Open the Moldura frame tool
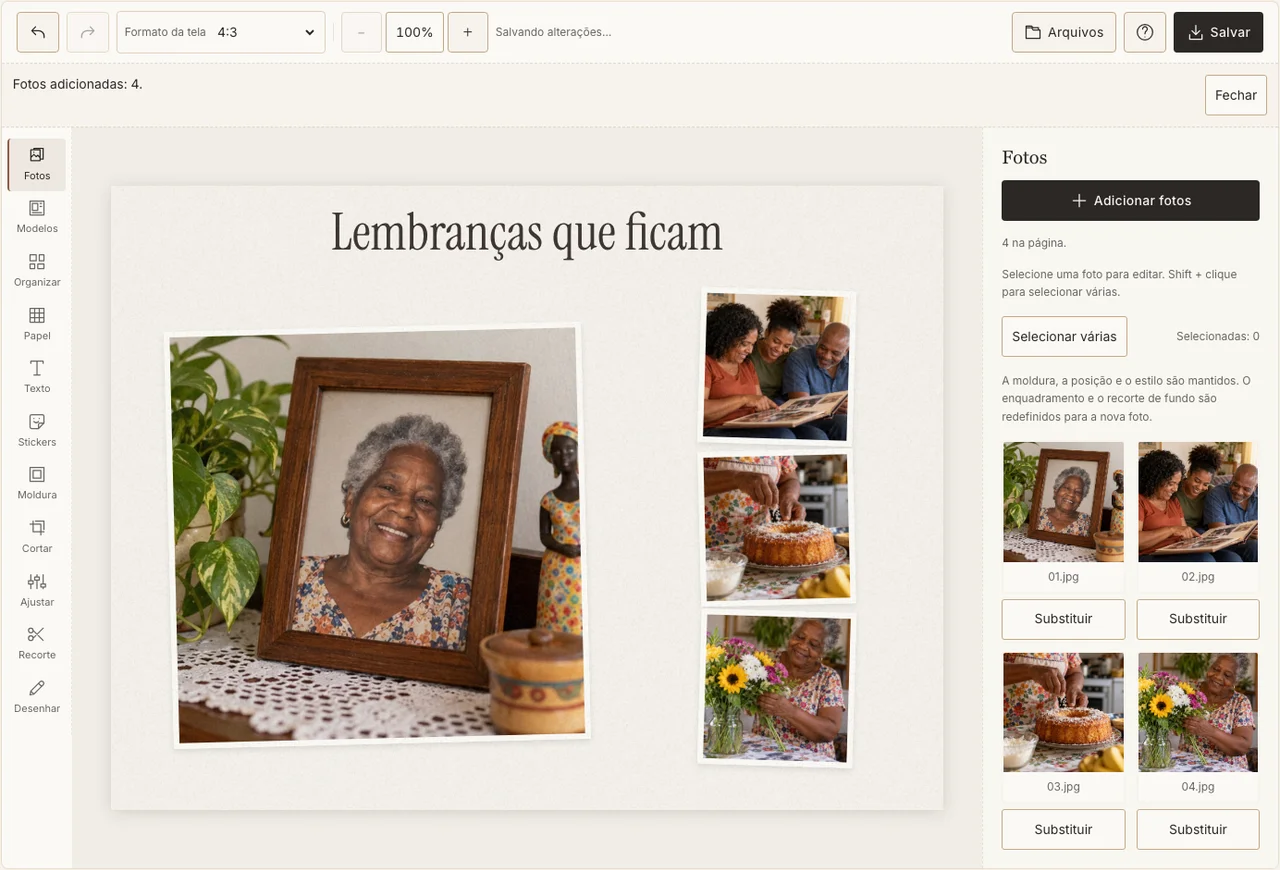The image size is (1280, 870). [37, 484]
